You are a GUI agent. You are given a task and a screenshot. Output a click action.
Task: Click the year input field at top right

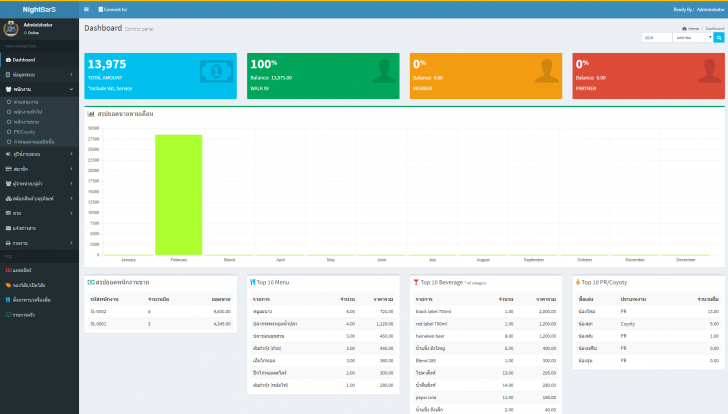[x=656, y=38]
